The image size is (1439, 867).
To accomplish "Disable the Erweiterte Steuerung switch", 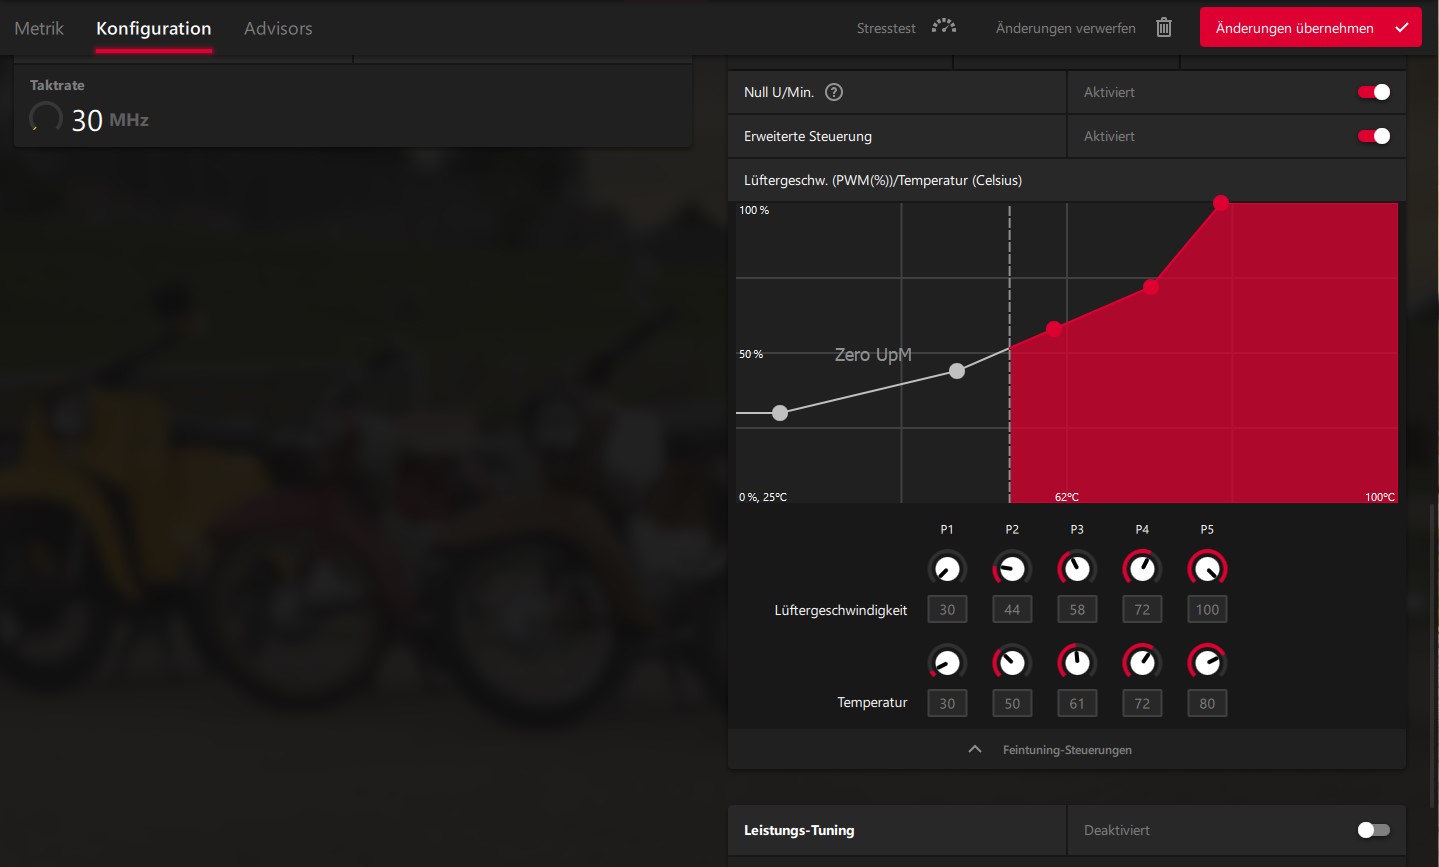I will pos(1374,136).
